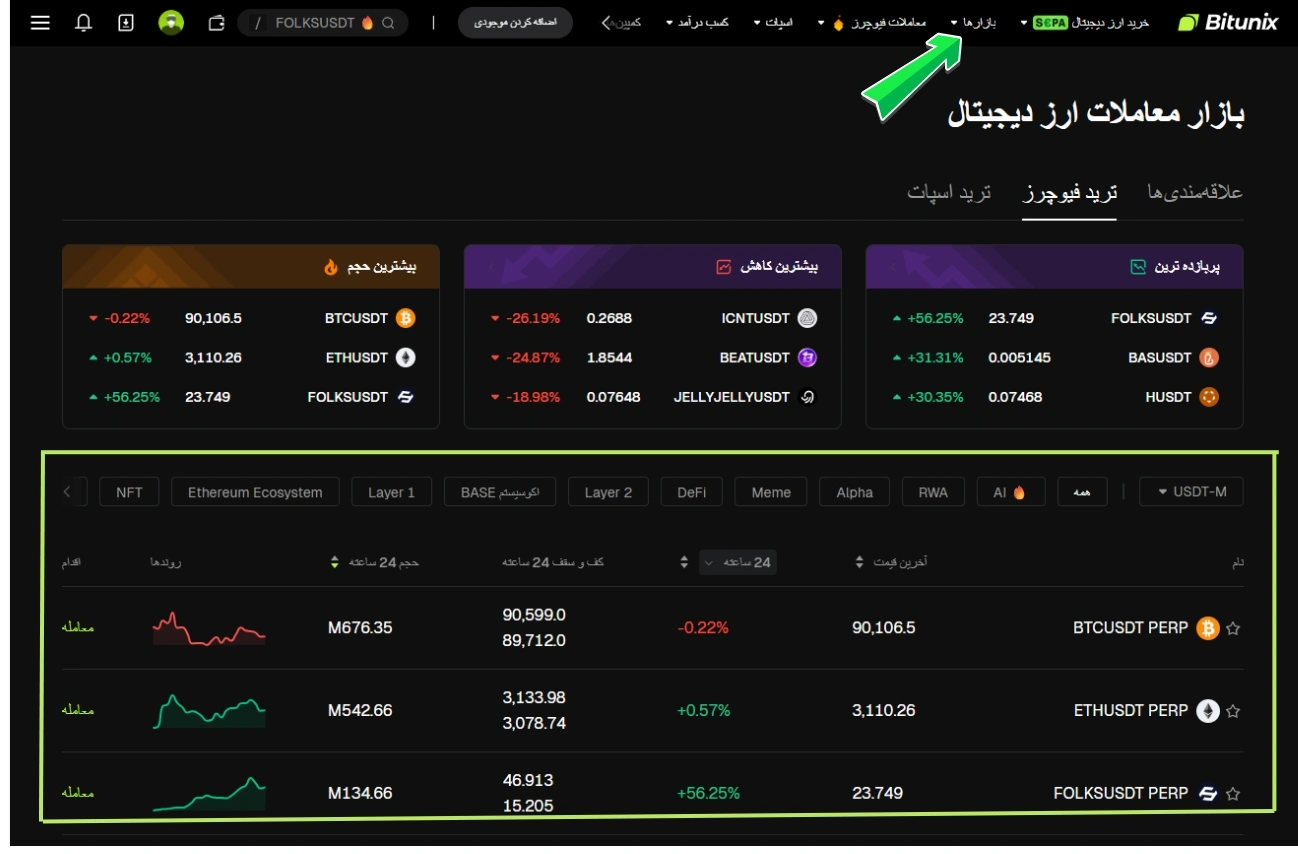Viewport: 1298px width, 854px height.
Task: Click the Bitunix logo
Action: pos(1228,22)
